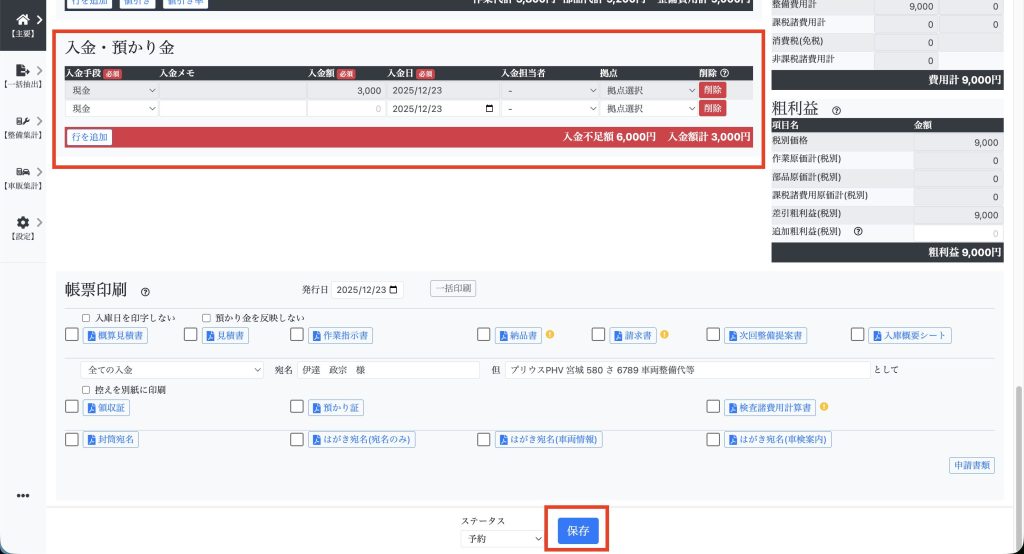The width and height of the screenshot is (1024, 554).
Task: Check the 預かり金を反映しない option
Action: tap(206, 318)
